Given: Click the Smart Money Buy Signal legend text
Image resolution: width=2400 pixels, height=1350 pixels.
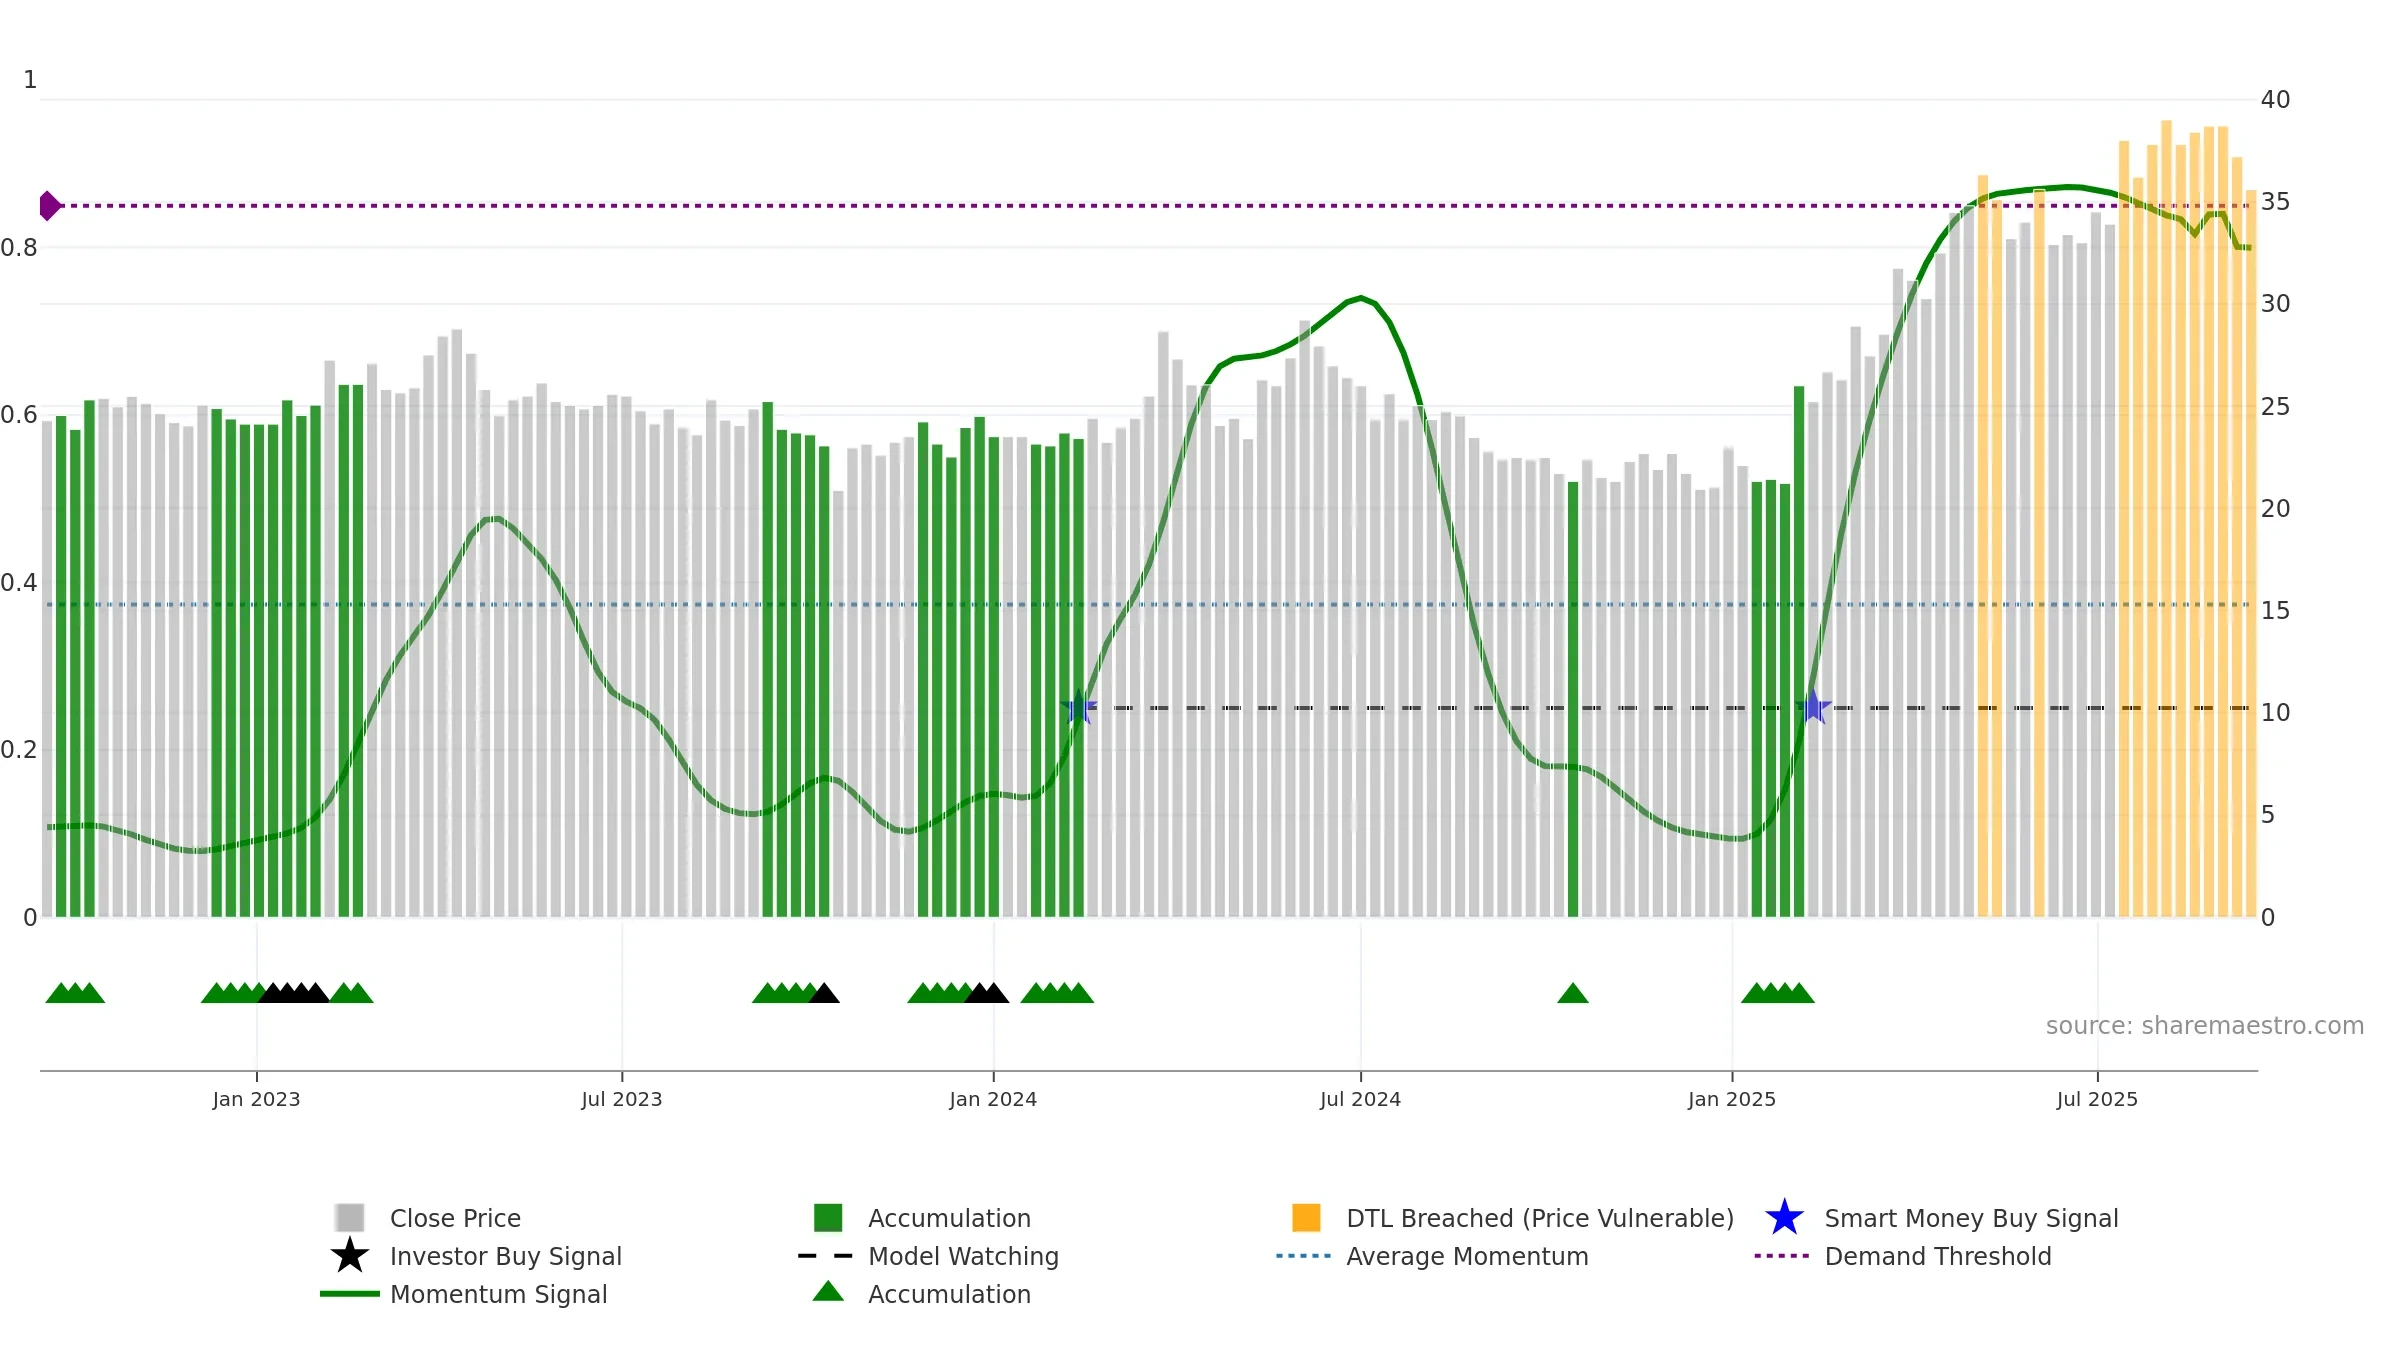Looking at the screenshot, I should point(1971,1218).
